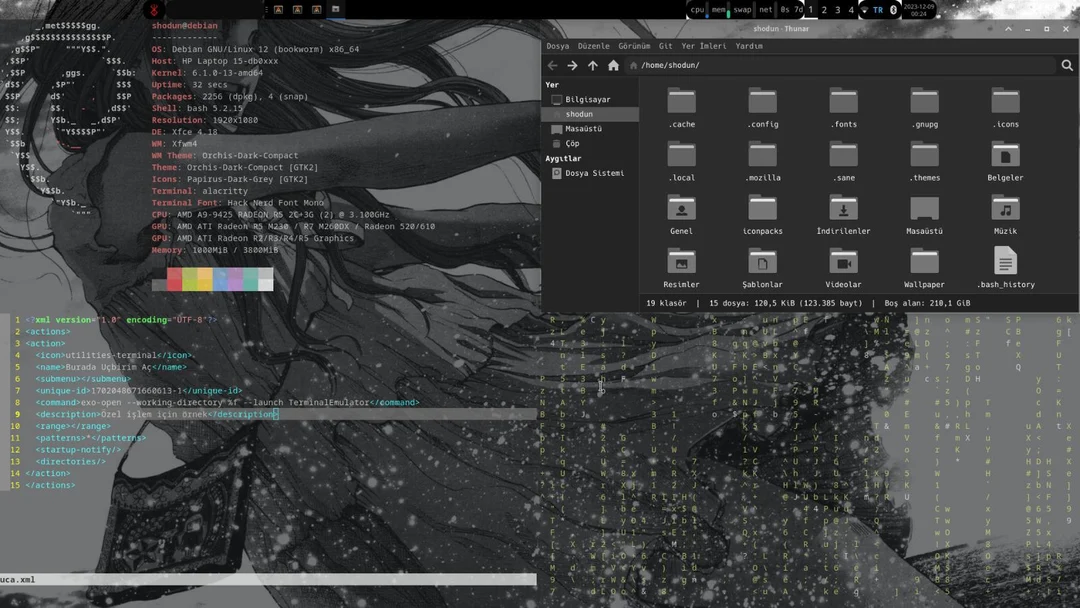The image size is (1080, 608).
Task: Toggle the TR keyboard layout indicator
Action: point(877,9)
